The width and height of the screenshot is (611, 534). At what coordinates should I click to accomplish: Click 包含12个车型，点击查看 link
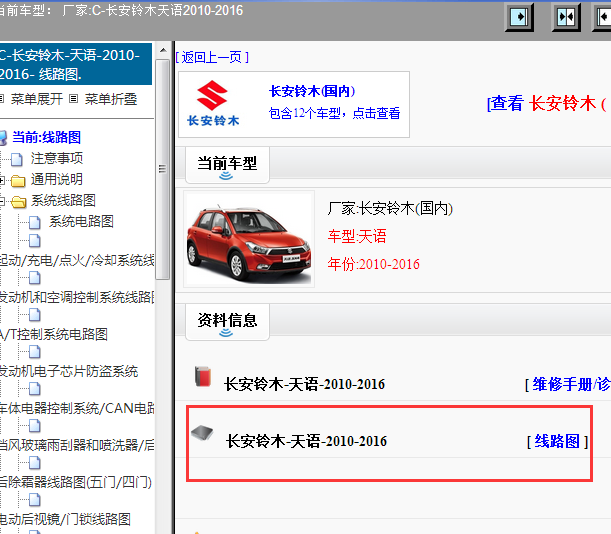pyautogui.click(x=334, y=113)
